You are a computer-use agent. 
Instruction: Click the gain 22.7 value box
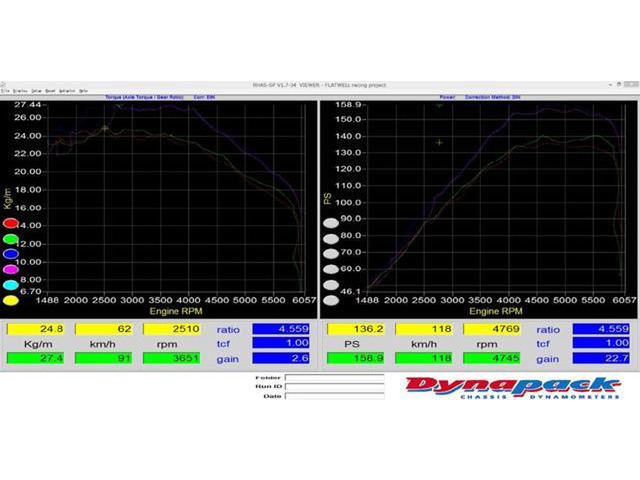pyautogui.click(x=602, y=358)
